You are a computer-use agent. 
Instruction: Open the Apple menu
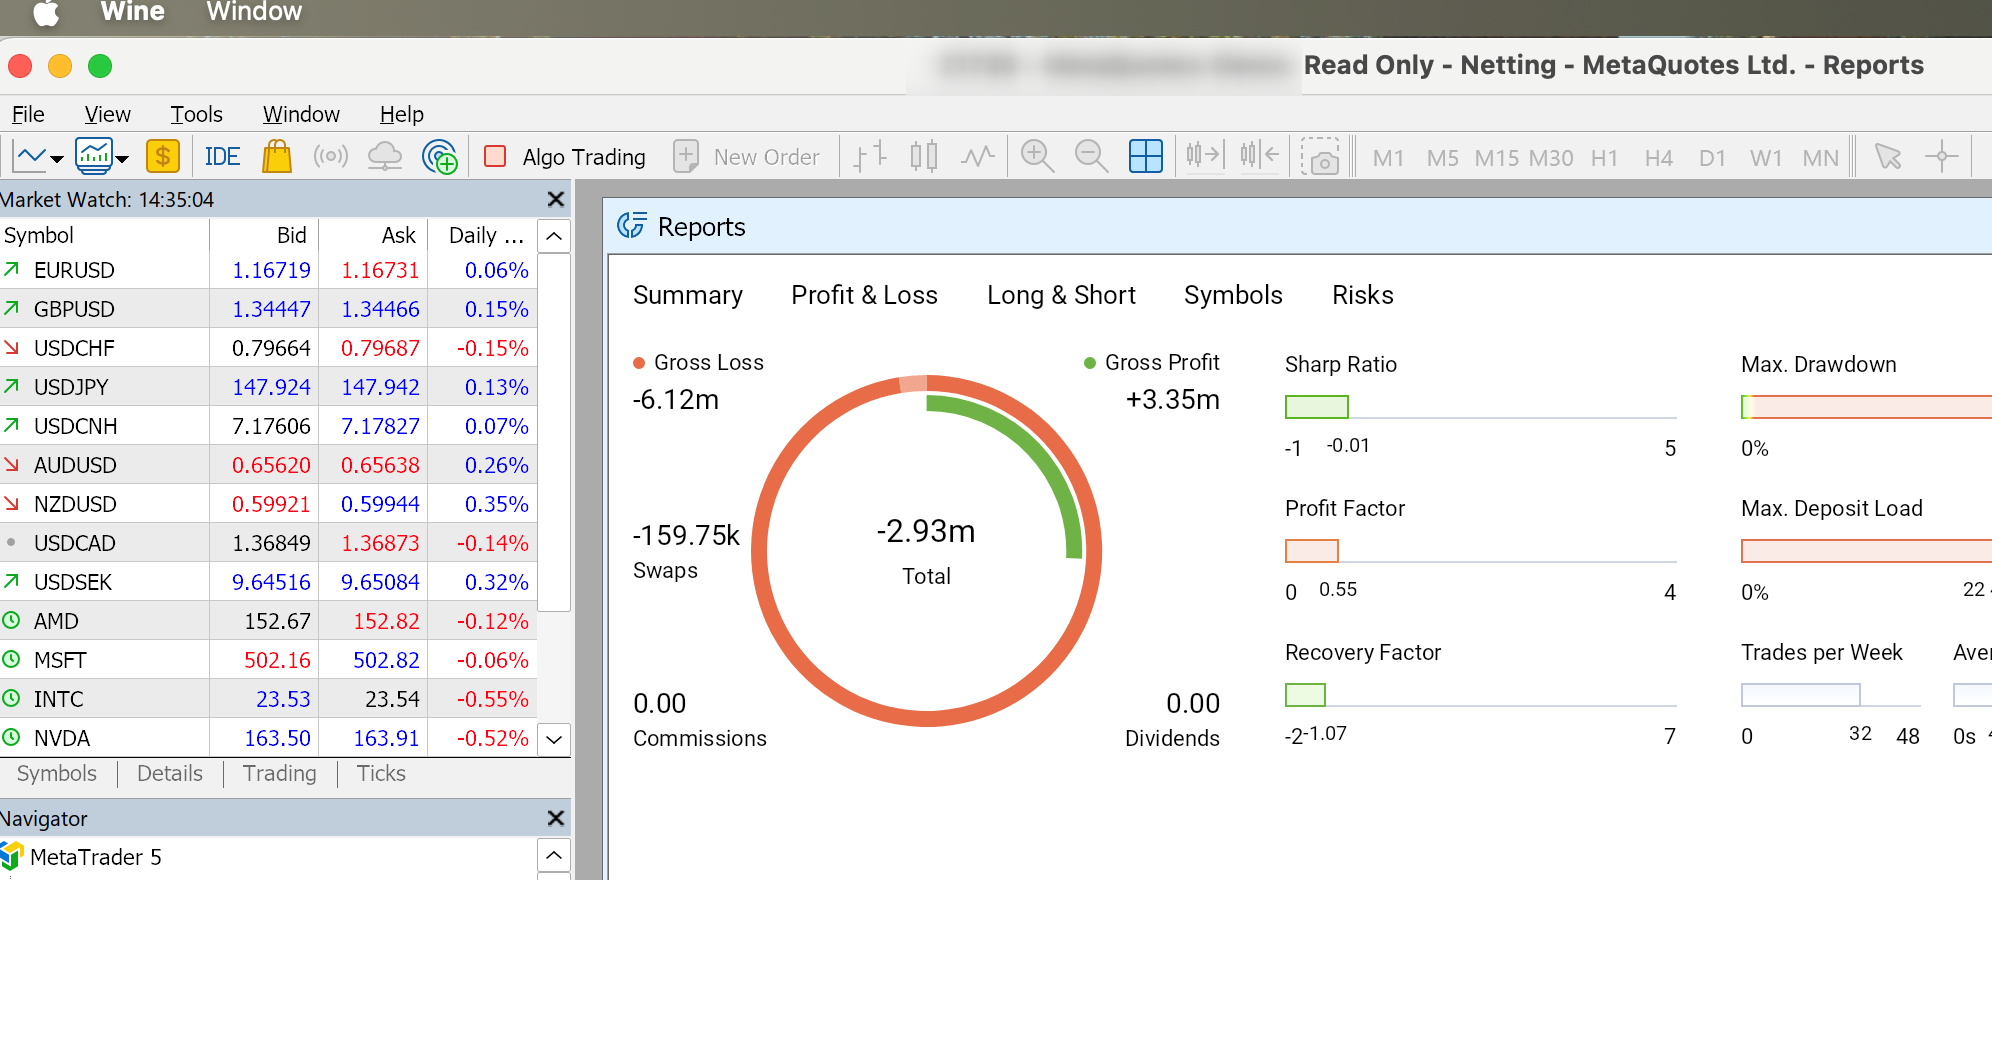pos(46,12)
